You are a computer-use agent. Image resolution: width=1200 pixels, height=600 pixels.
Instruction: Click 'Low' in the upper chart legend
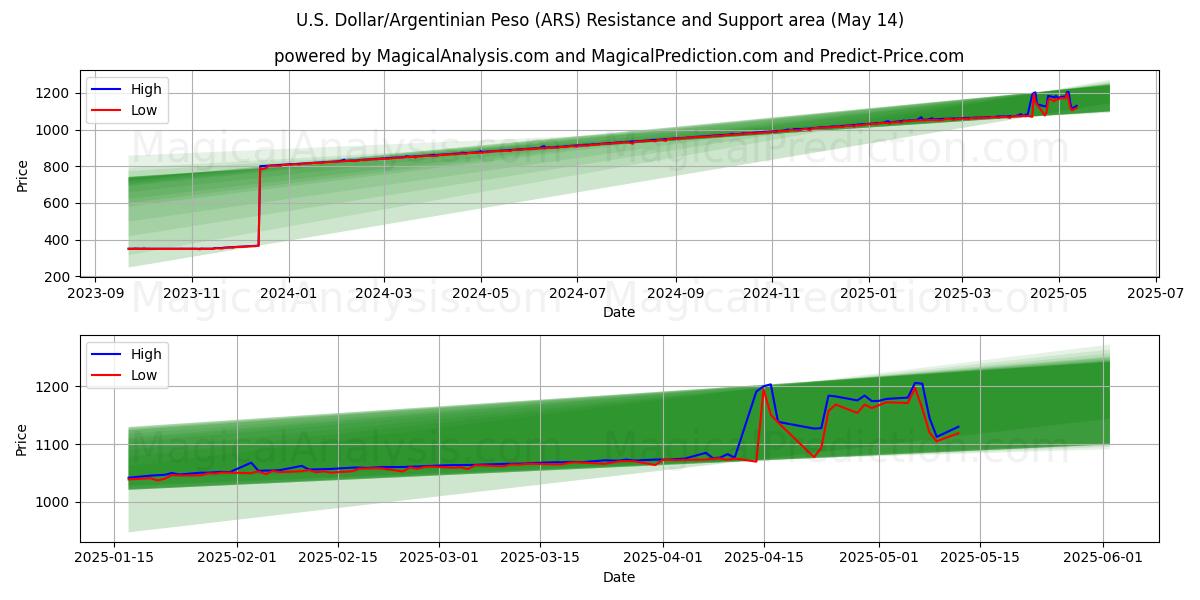point(144,110)
